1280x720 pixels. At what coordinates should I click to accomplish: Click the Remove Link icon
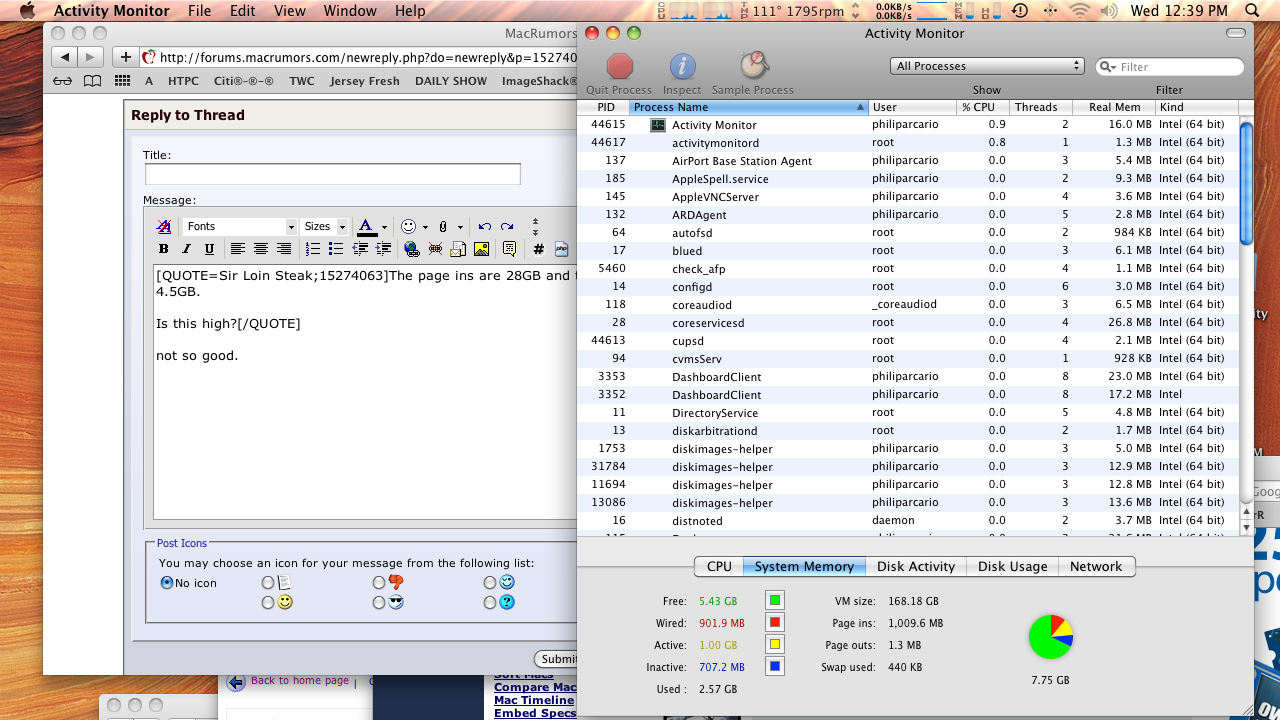(x=435, y=249)
